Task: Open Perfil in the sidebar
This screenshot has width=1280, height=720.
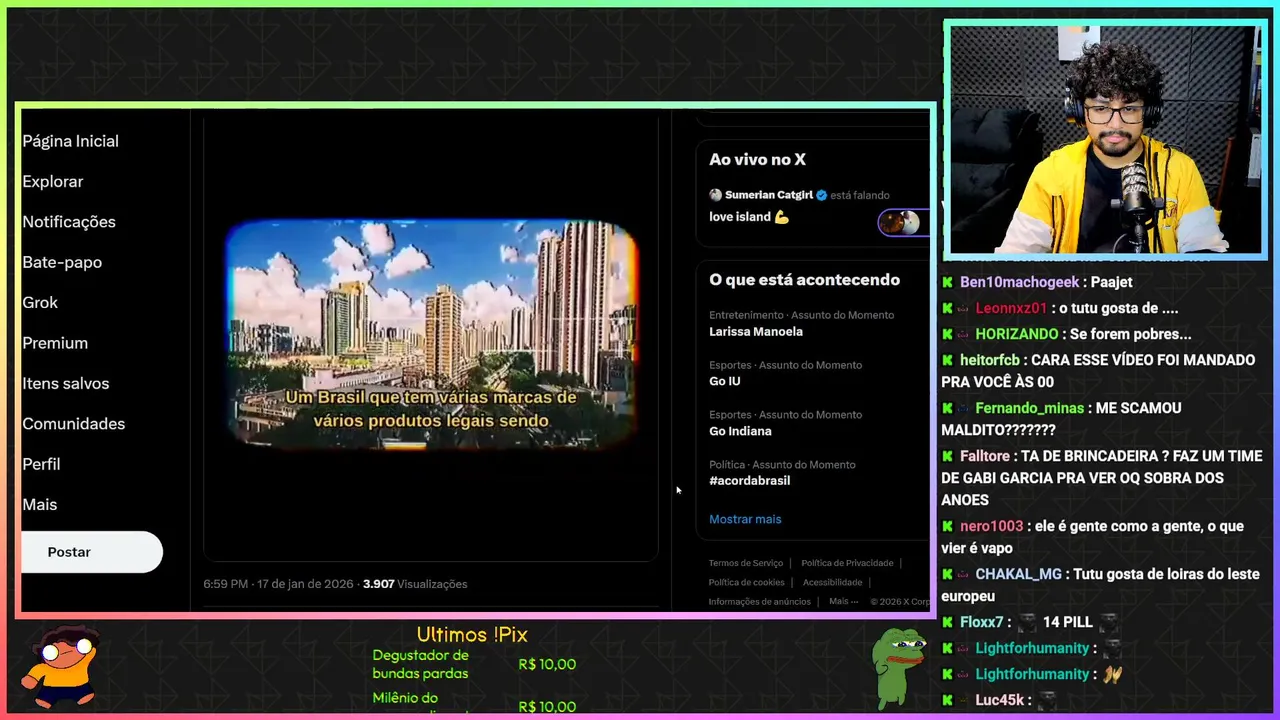Action: [41, 464]
